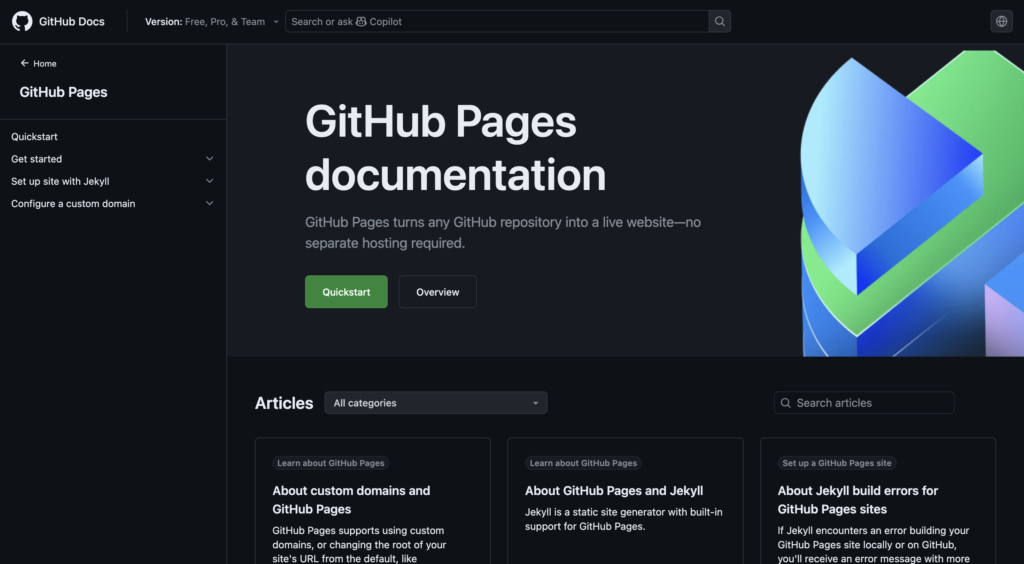The image size is (1024, 564).
Task: Expand Set up site with Jekyll chevron
Action: [x=210, y=181]
